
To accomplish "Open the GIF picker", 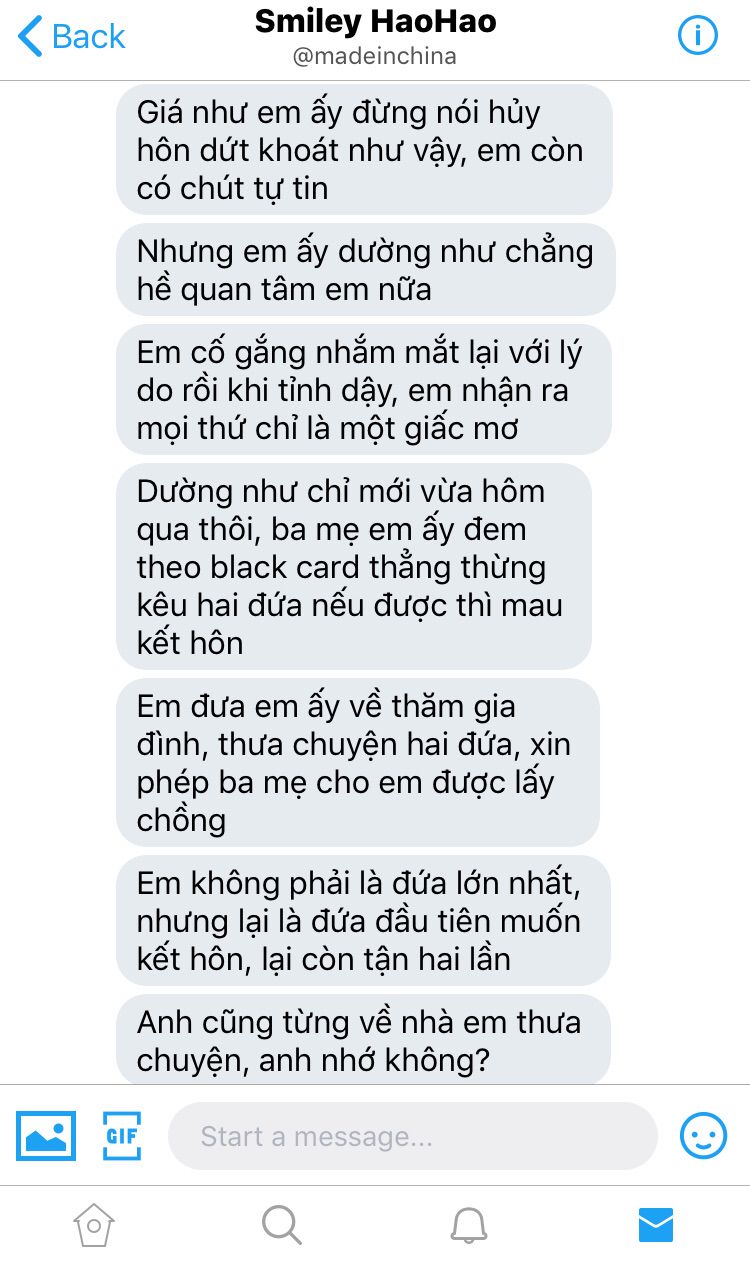I will pyautogui.click(x=121, y=1136).
